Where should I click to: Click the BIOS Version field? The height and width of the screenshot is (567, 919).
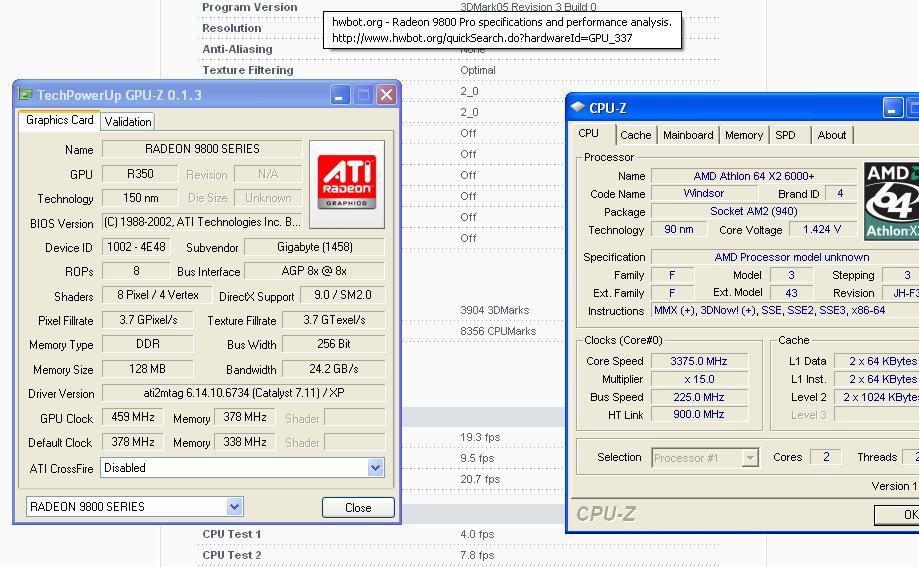point(202,222)
